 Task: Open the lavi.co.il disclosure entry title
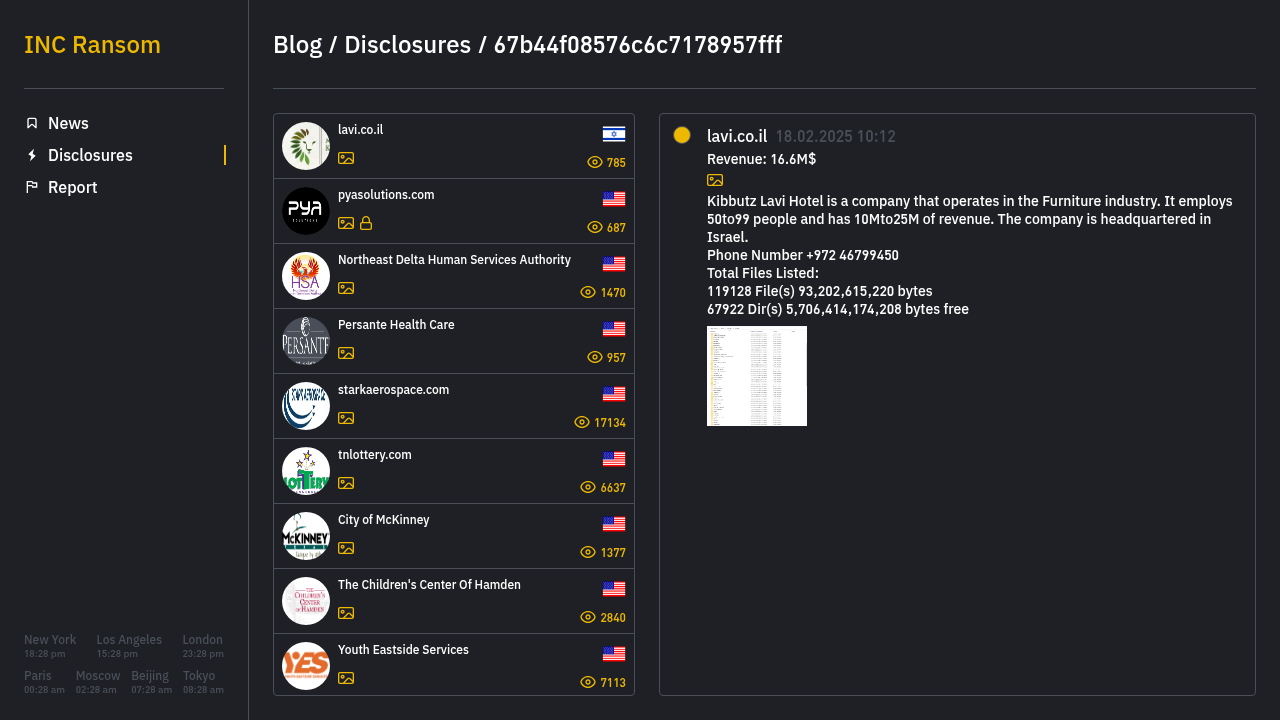pyautogui.click(x=360, y=130)
